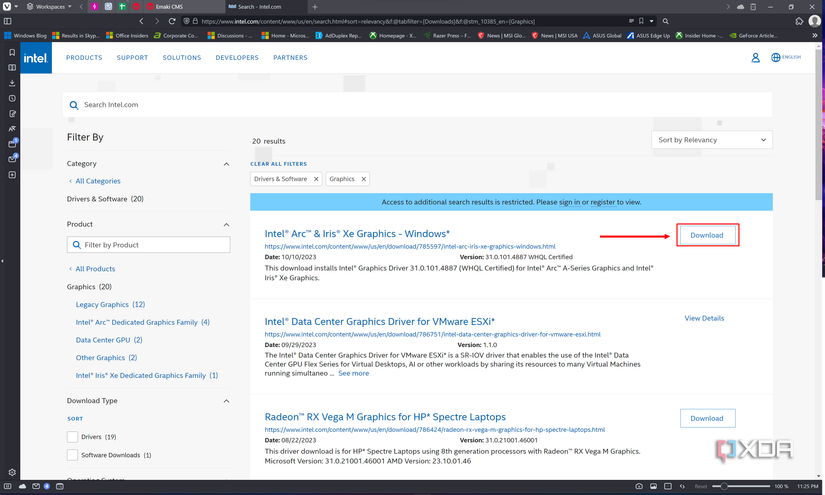Screen dimensions: 825x495
Task: Click Clear All Filters link
Action: pos(278,164)
